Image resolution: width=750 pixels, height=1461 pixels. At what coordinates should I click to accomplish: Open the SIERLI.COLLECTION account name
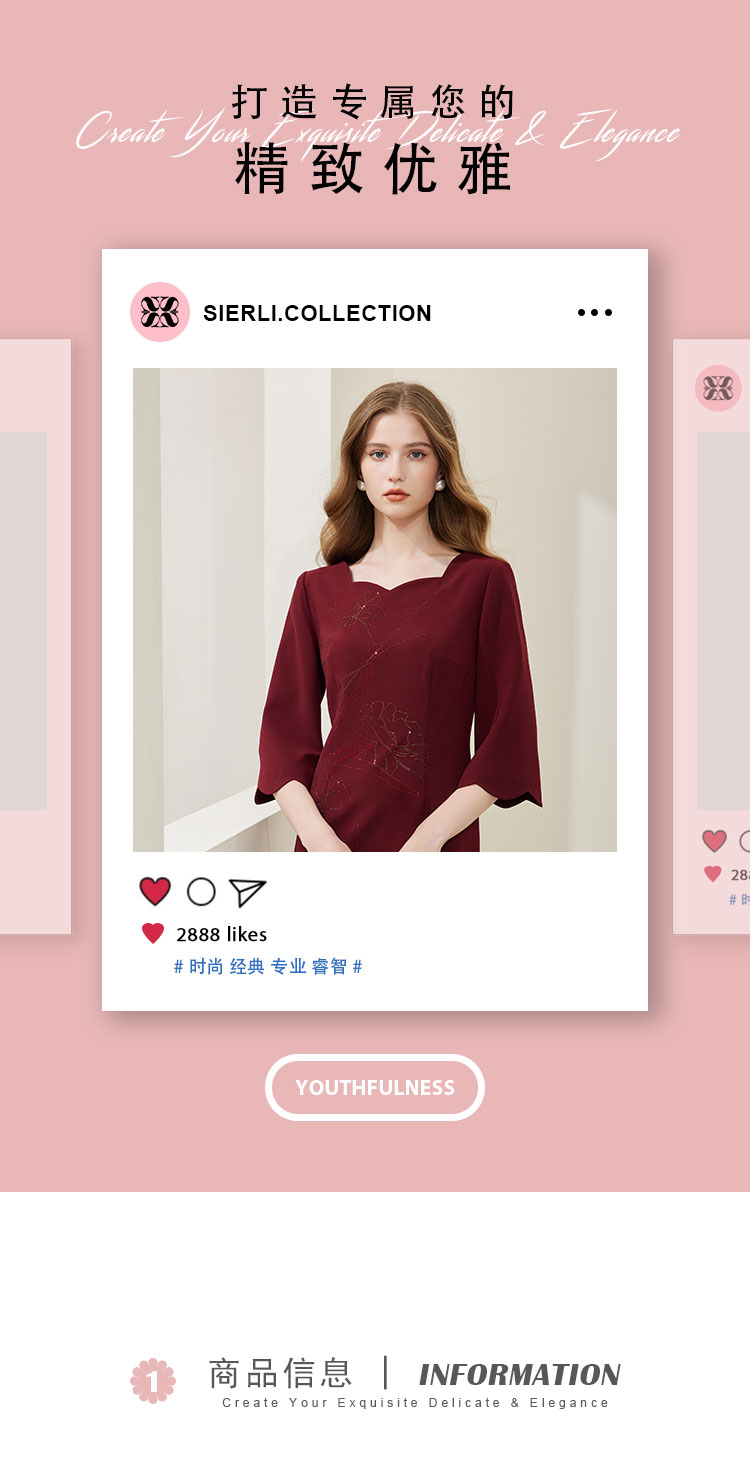click(x=317, y=313)
